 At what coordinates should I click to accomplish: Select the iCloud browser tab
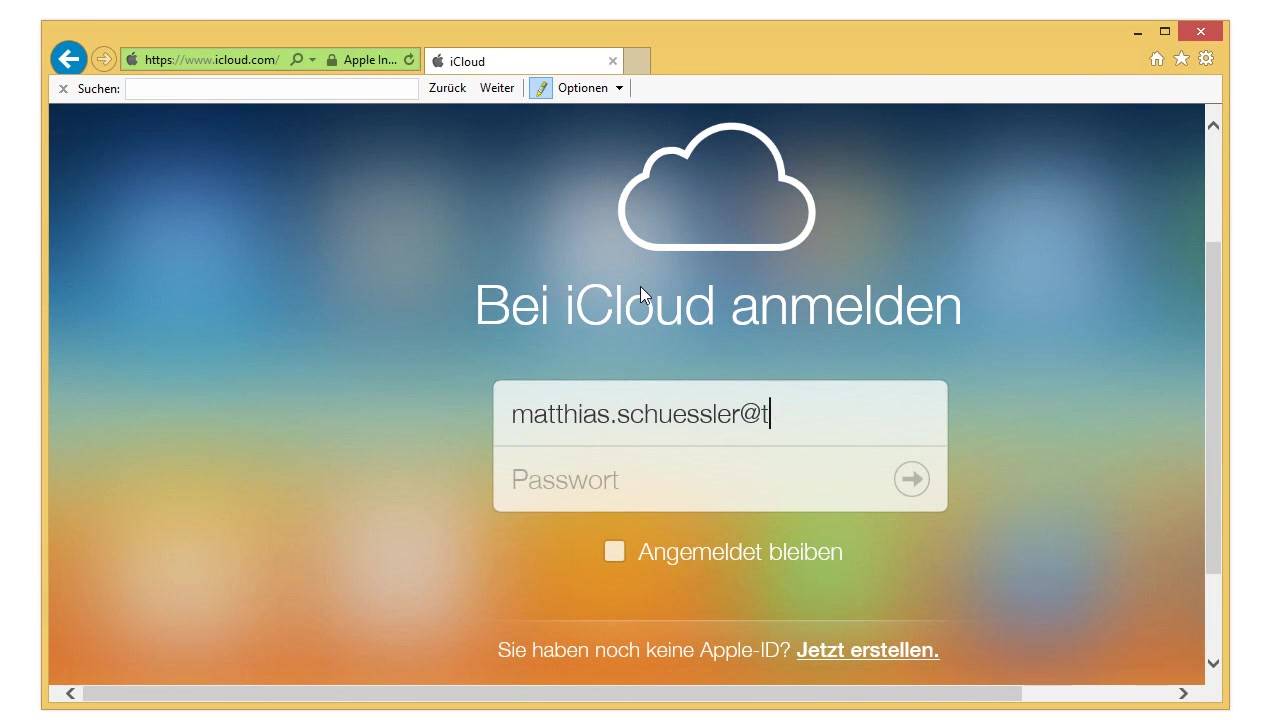(523, 61)
